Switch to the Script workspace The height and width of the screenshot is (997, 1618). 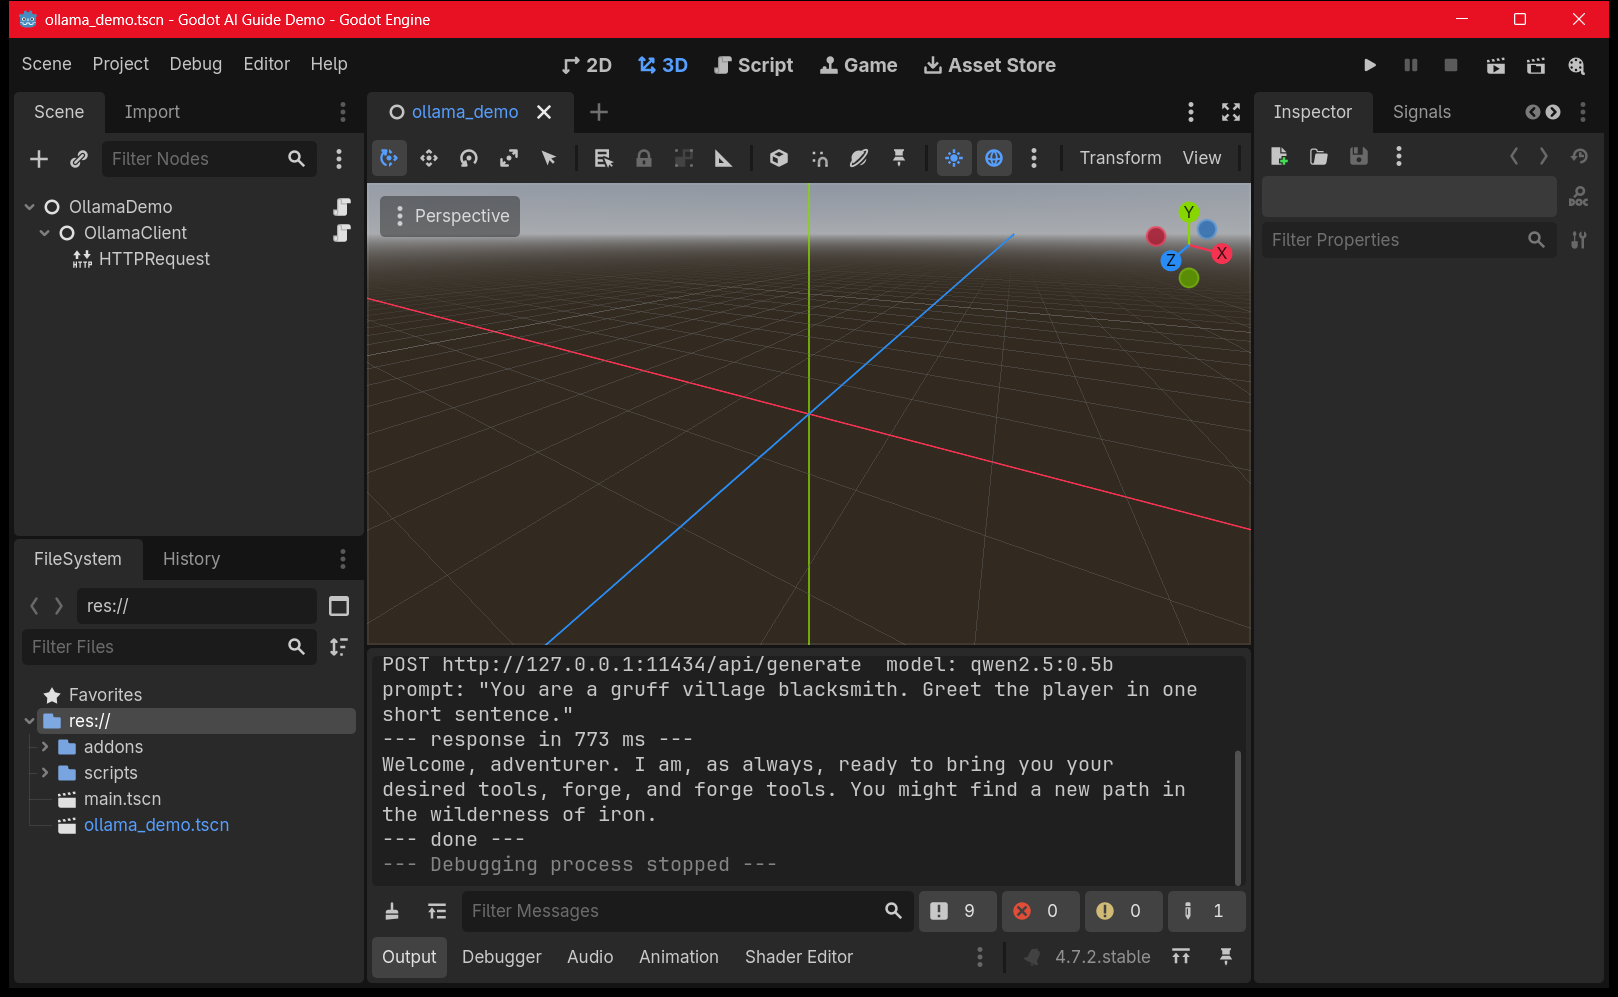pos(754,65)
